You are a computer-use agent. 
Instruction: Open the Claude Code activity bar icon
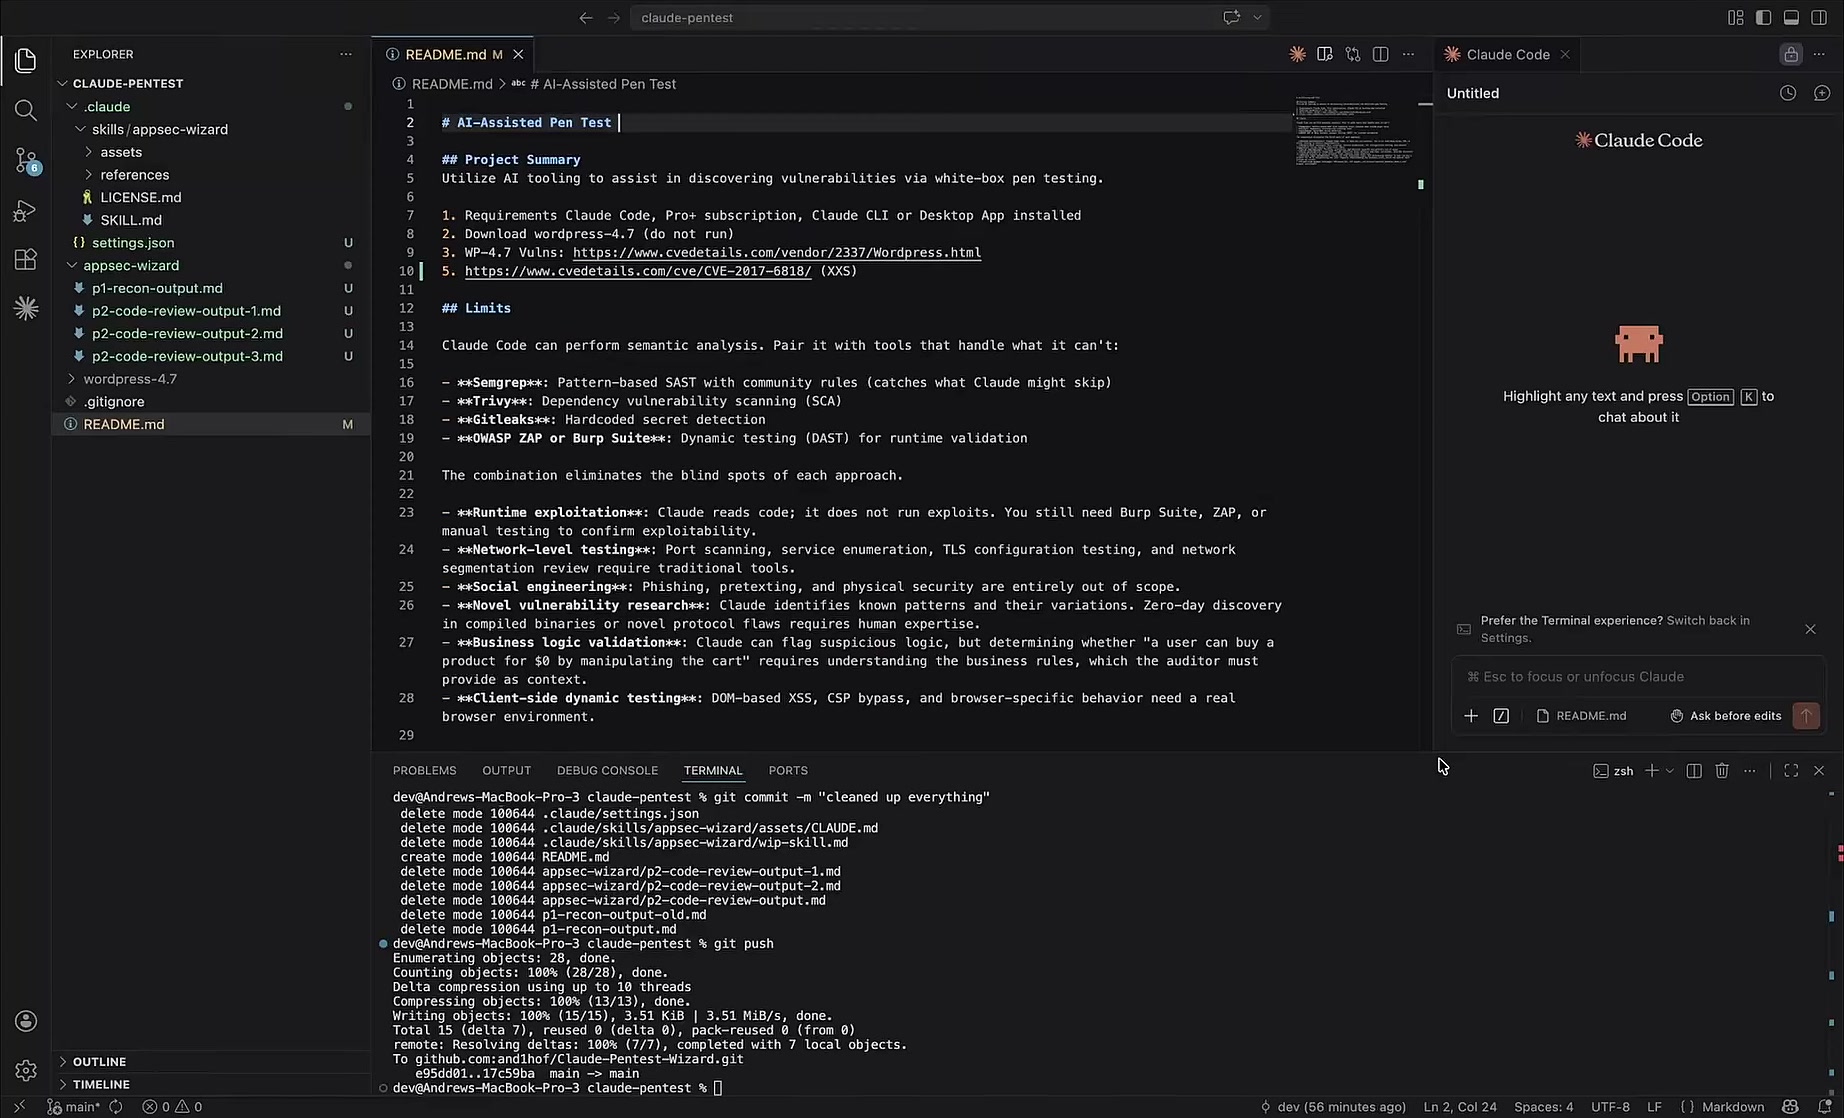(26, 308)
